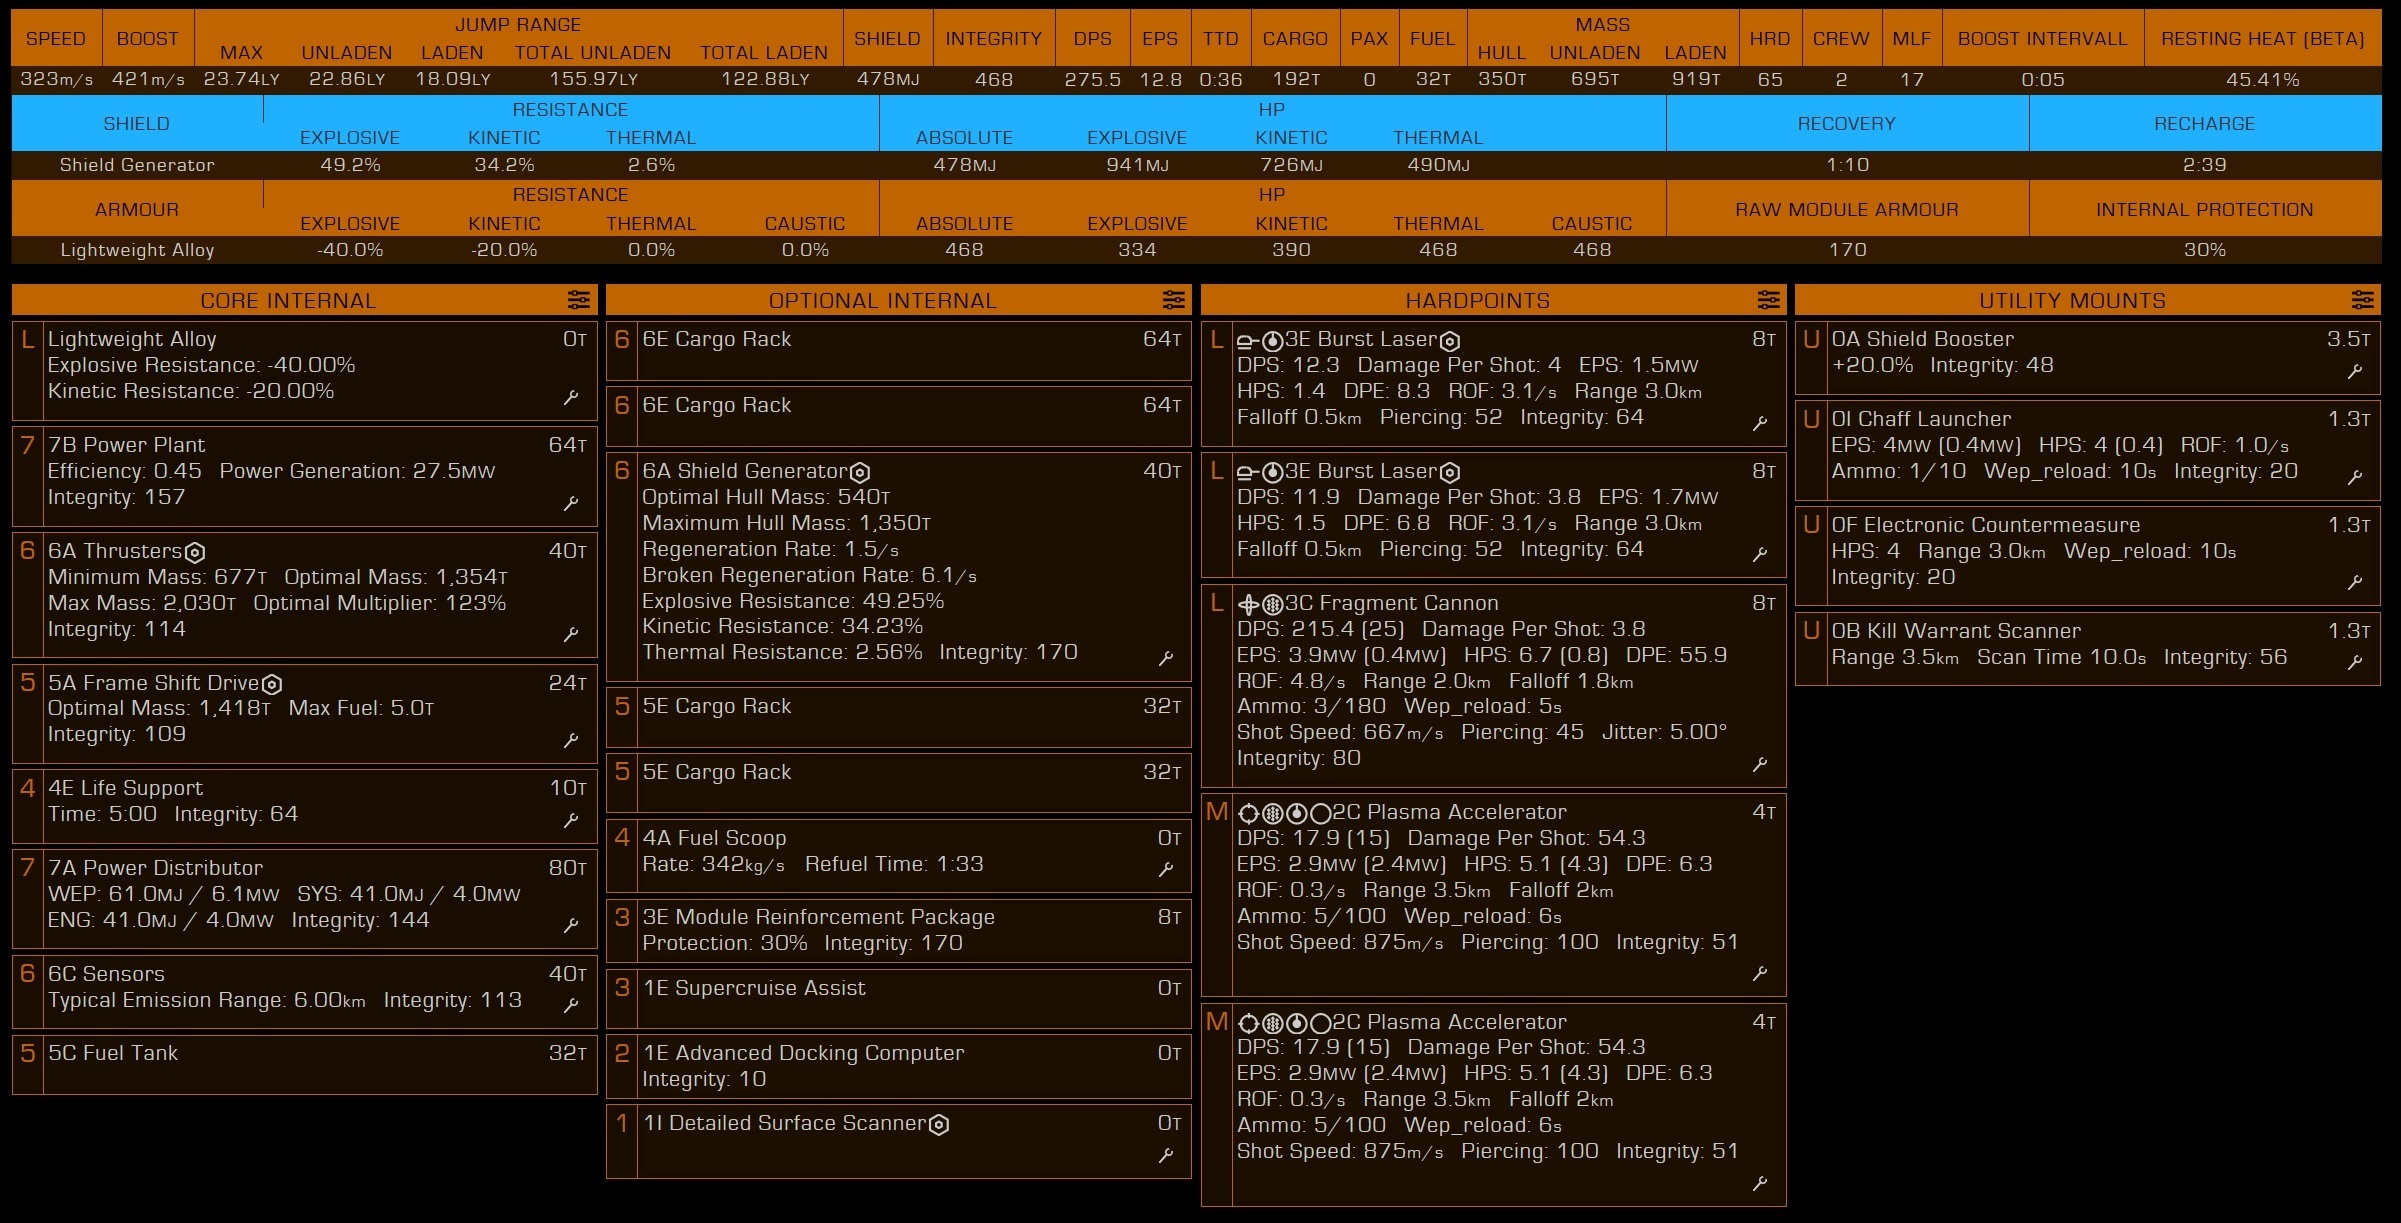Click the Core Internal settings sliders icon

click(x=578, y=300)
